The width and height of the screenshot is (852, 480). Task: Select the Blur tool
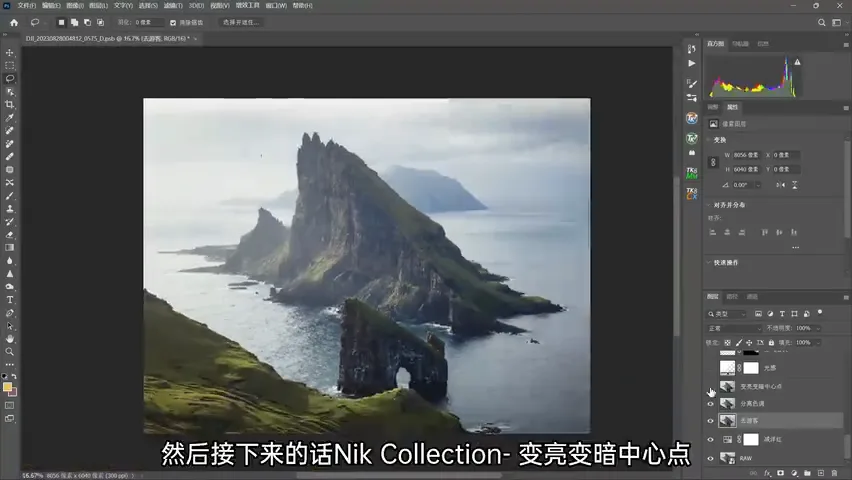point(10,261)
